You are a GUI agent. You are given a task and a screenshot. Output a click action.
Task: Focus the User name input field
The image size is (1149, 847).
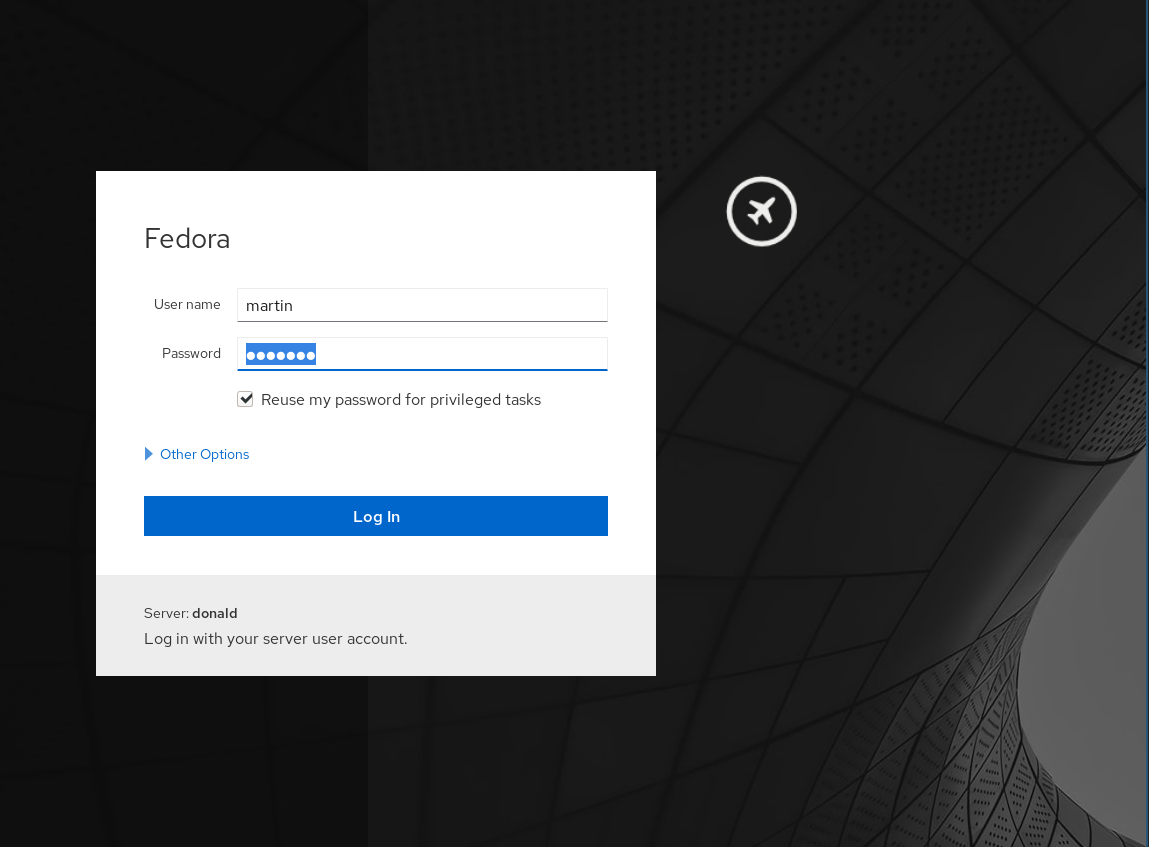tap(422, 305)
